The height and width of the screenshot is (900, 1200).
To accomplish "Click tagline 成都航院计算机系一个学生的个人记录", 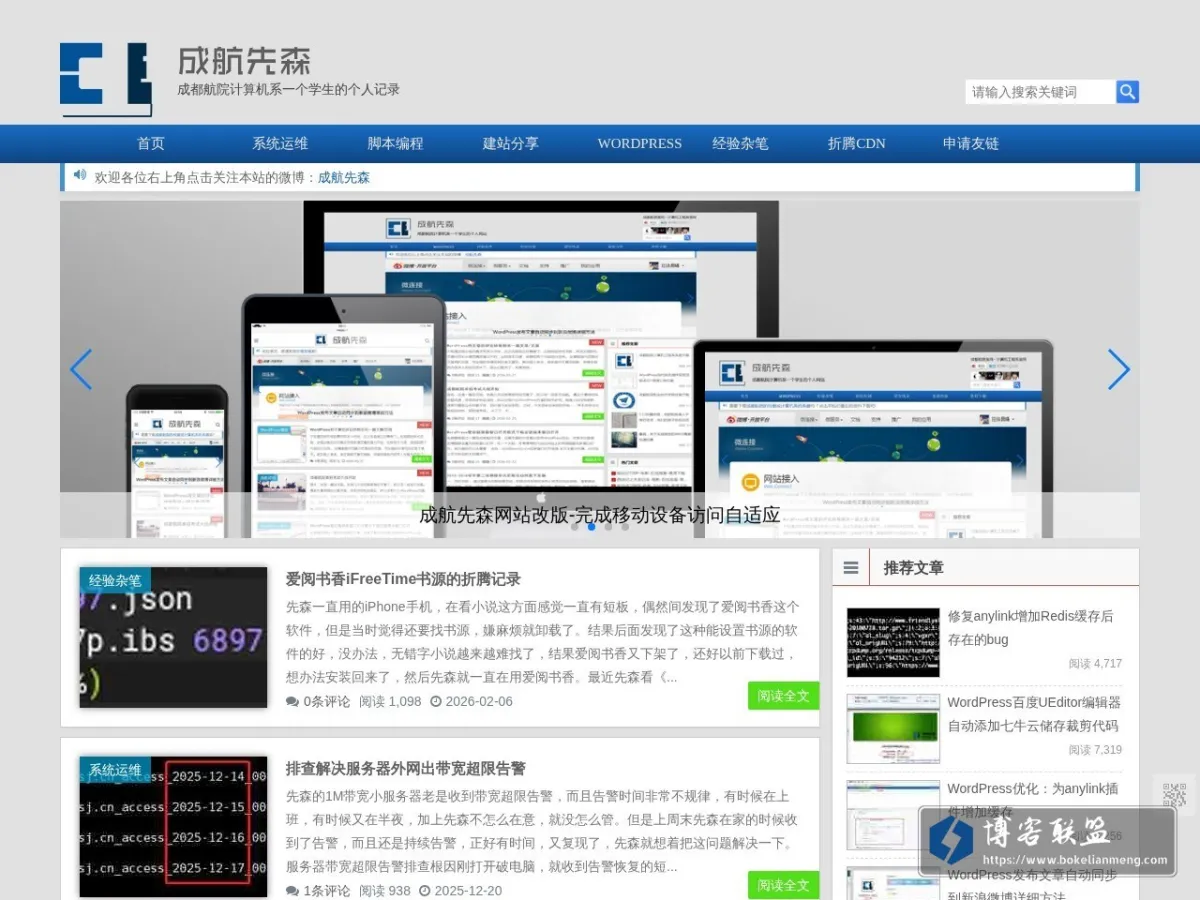I will click(289, 89).
